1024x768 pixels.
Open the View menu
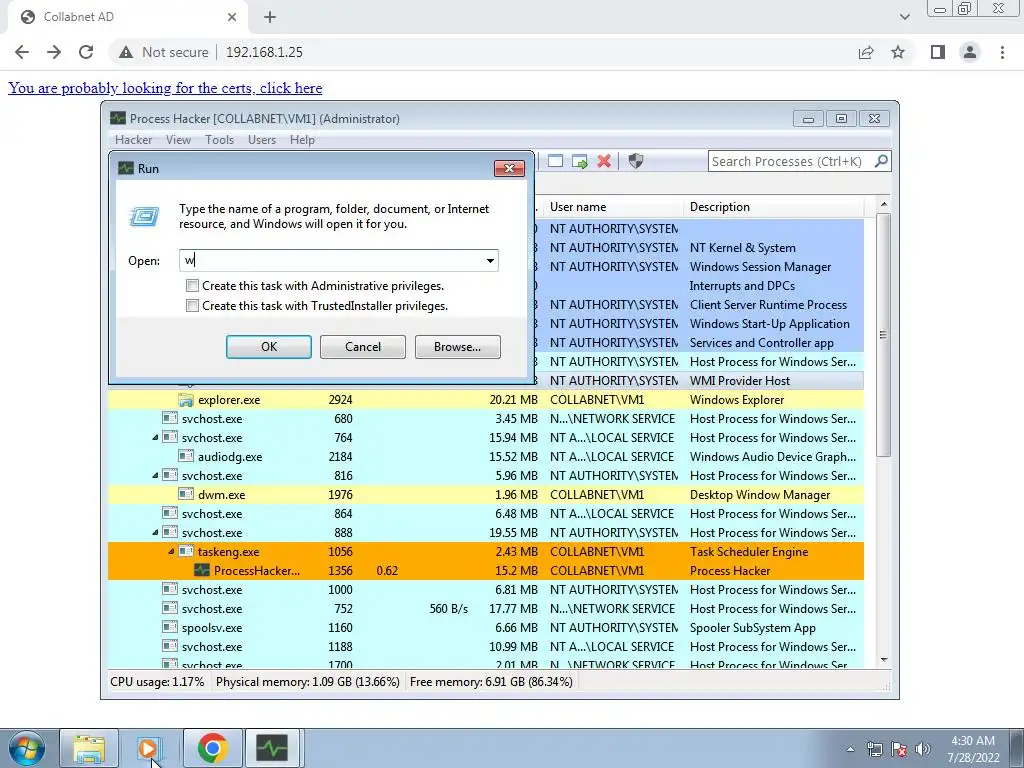(x=178, y=140)
